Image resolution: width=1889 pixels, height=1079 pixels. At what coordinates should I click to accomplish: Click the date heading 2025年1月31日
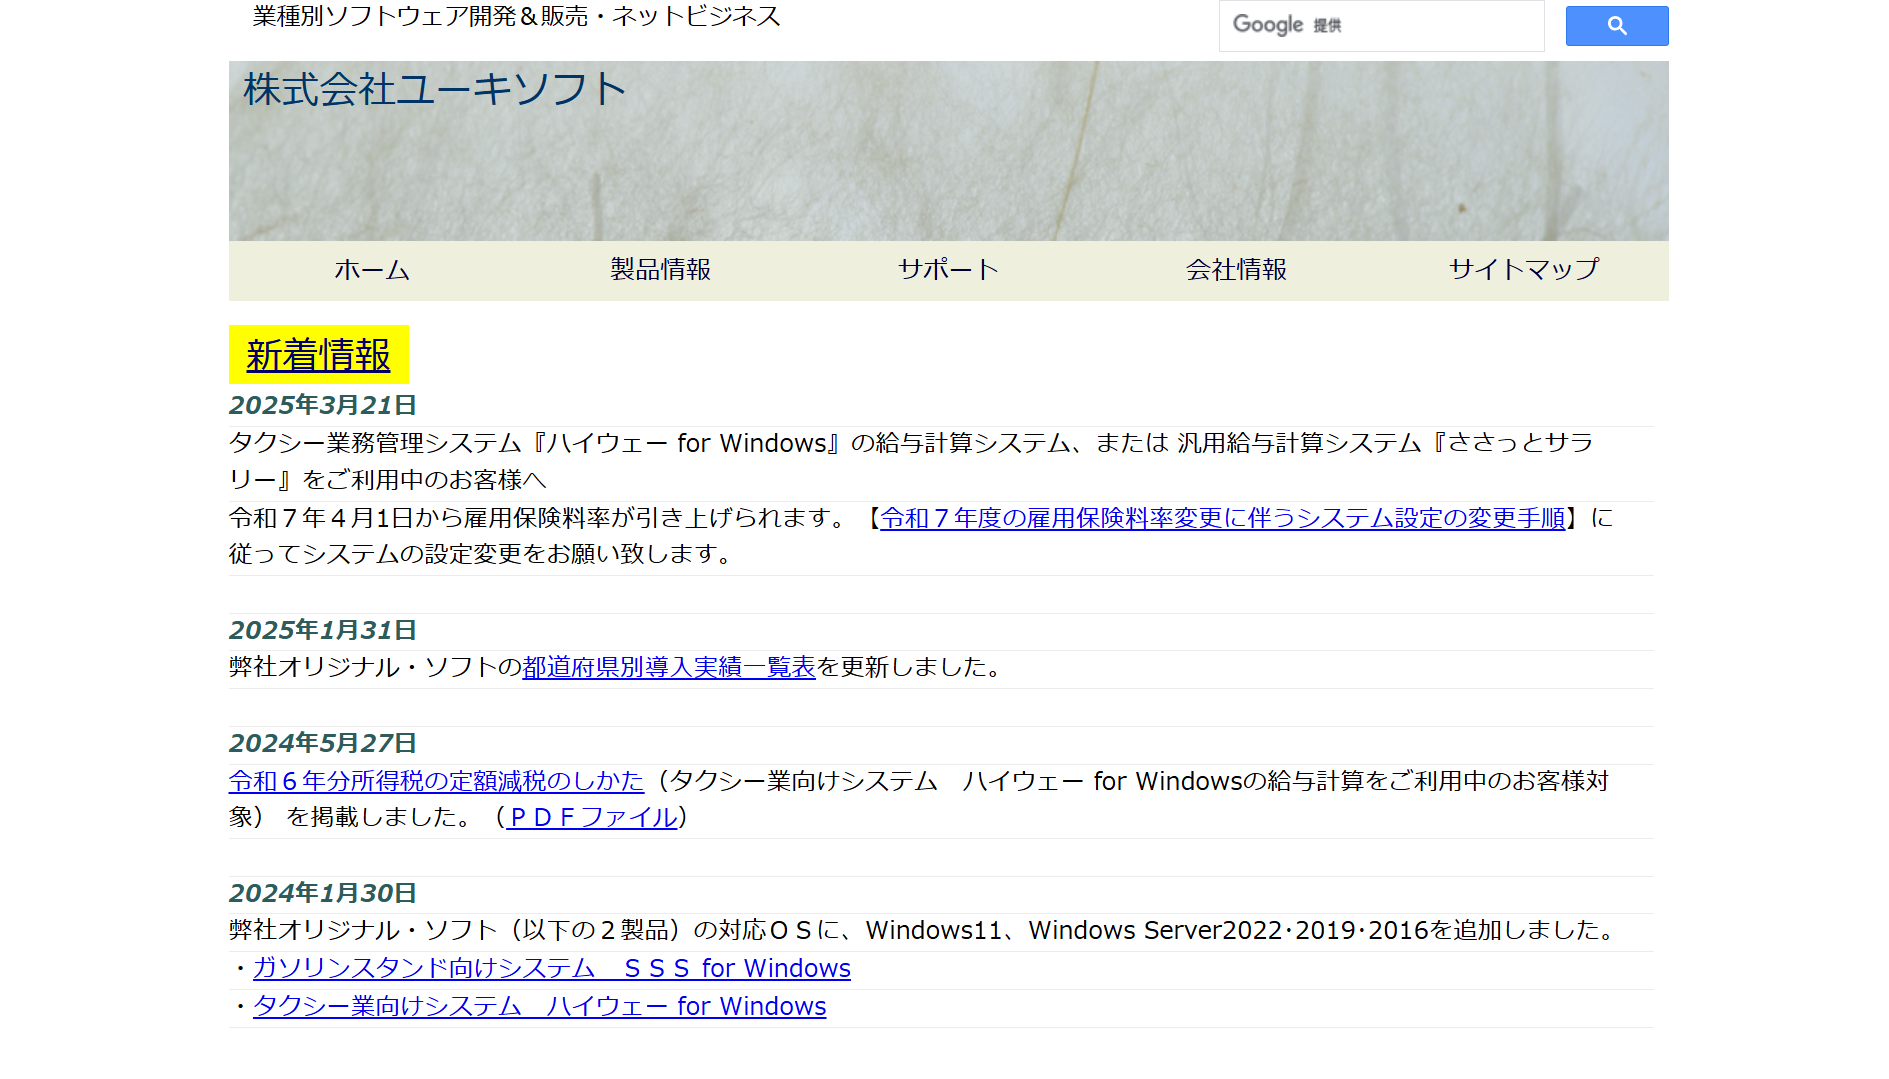coord(323,630)
